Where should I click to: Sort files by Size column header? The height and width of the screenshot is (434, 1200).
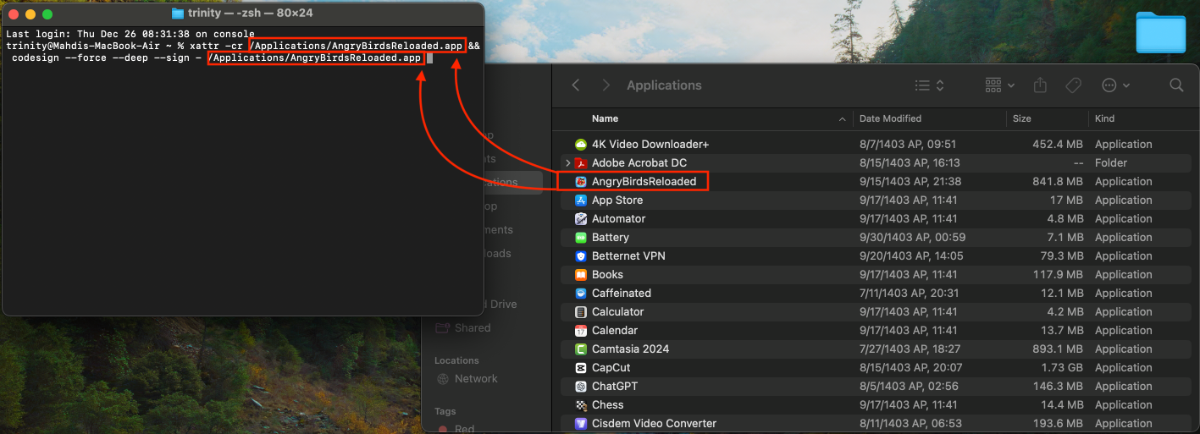[x=1022, y=119]
